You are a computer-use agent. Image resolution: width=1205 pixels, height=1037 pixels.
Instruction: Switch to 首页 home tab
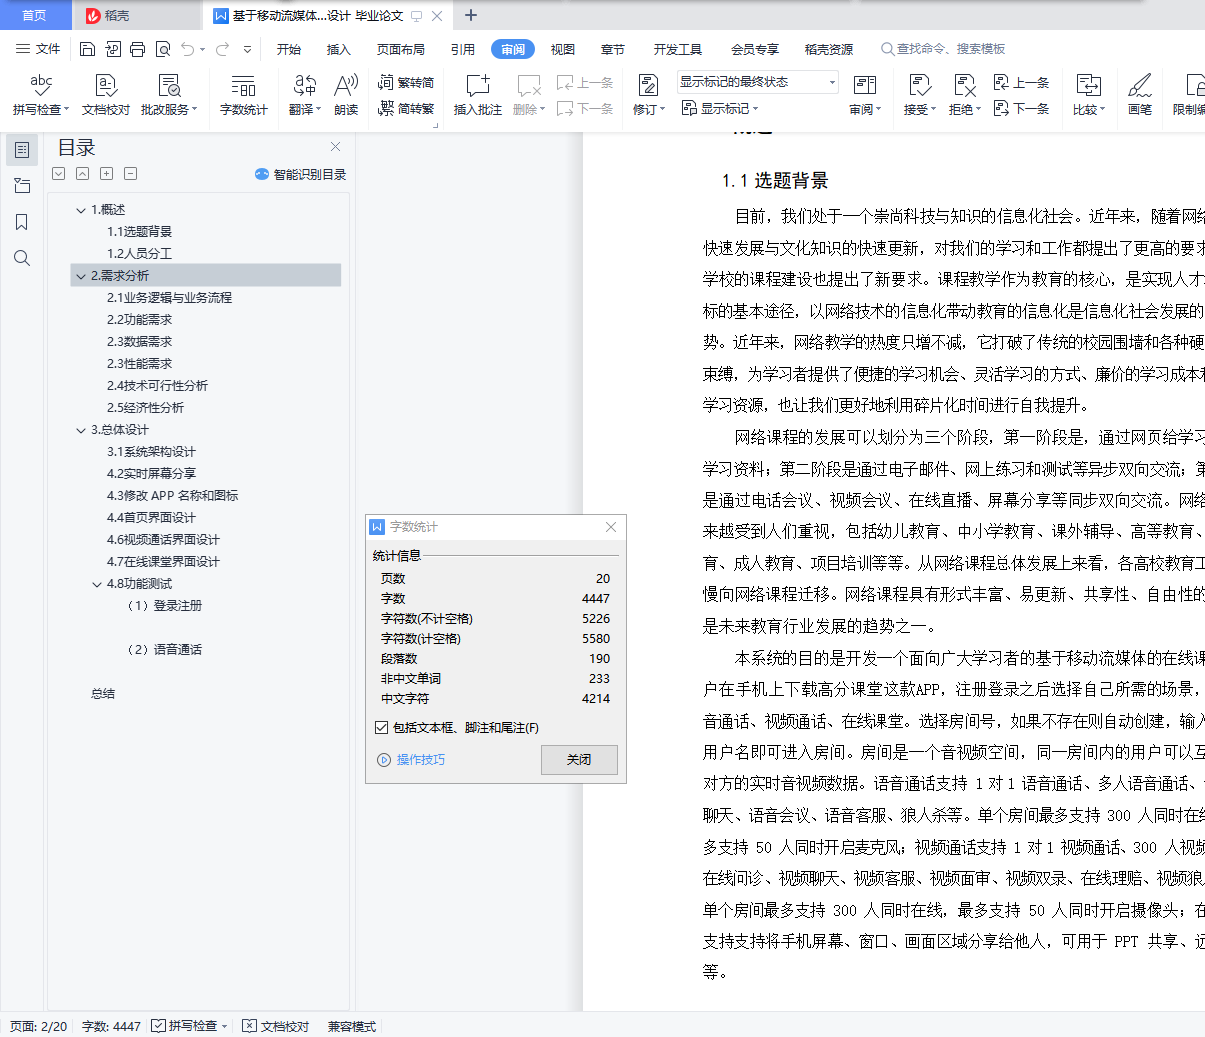pos(34,15)
